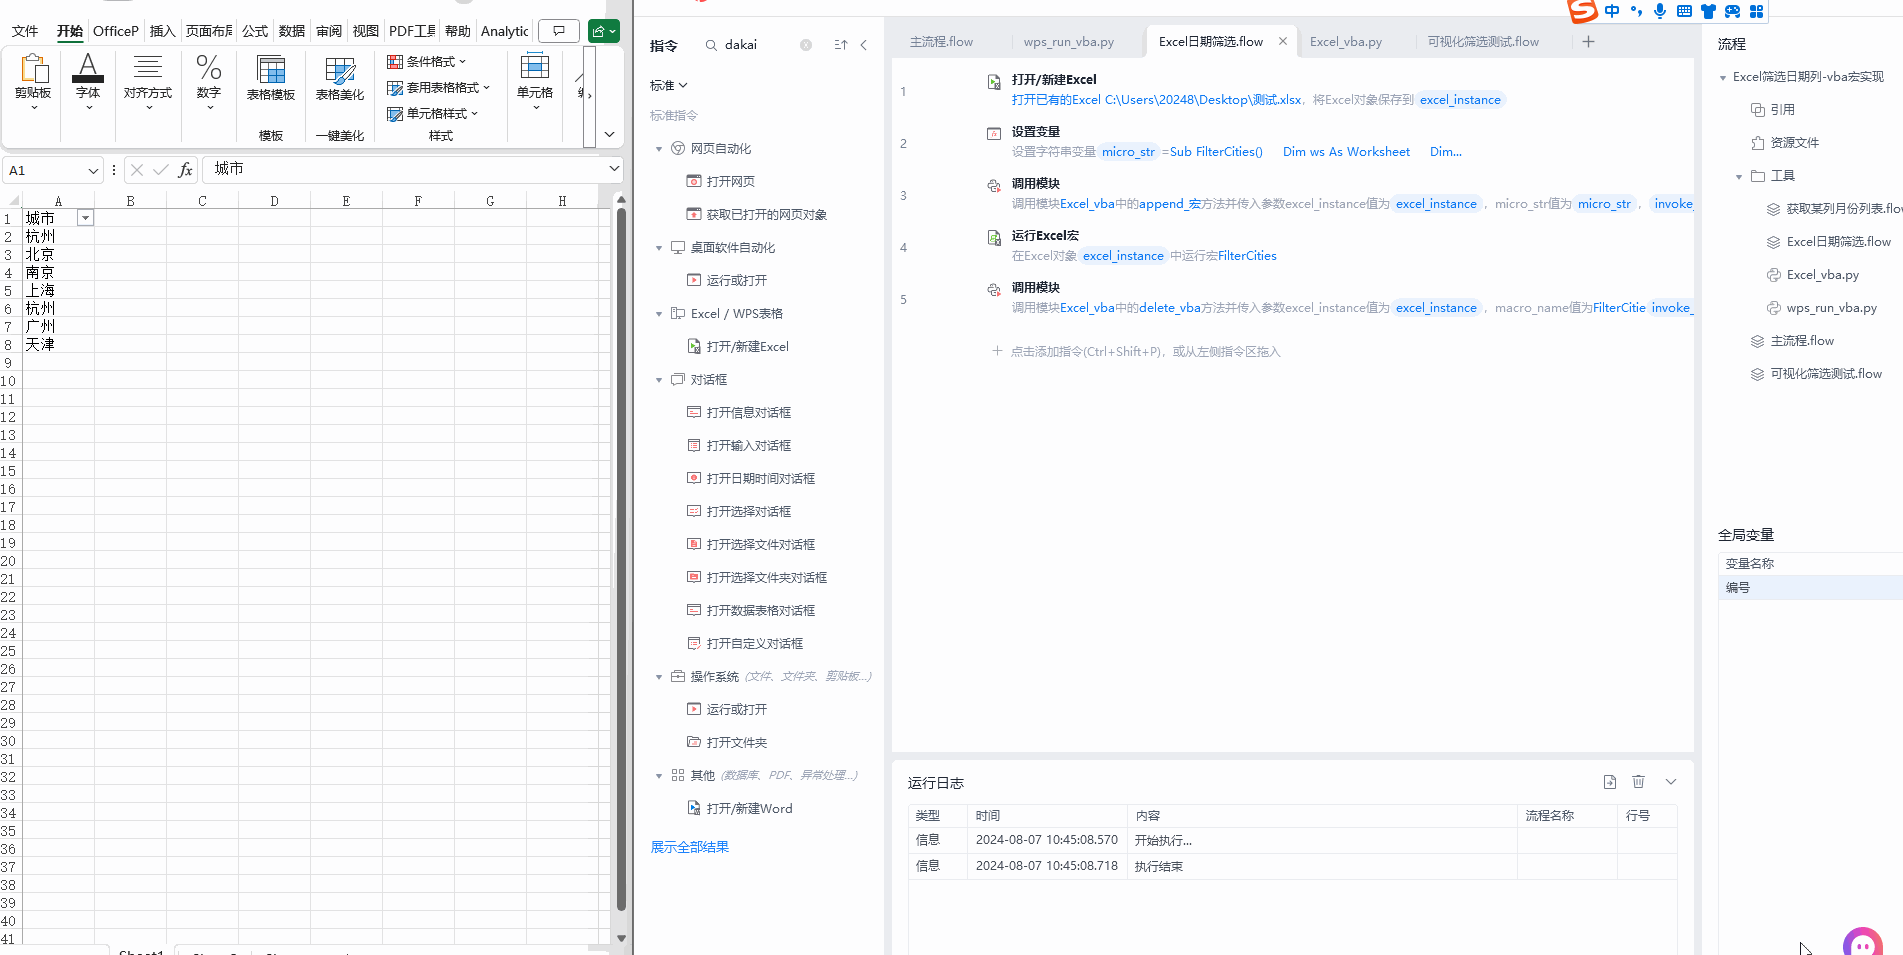
Task: Open the 单元格 cells group
Action: click(535, 80)
